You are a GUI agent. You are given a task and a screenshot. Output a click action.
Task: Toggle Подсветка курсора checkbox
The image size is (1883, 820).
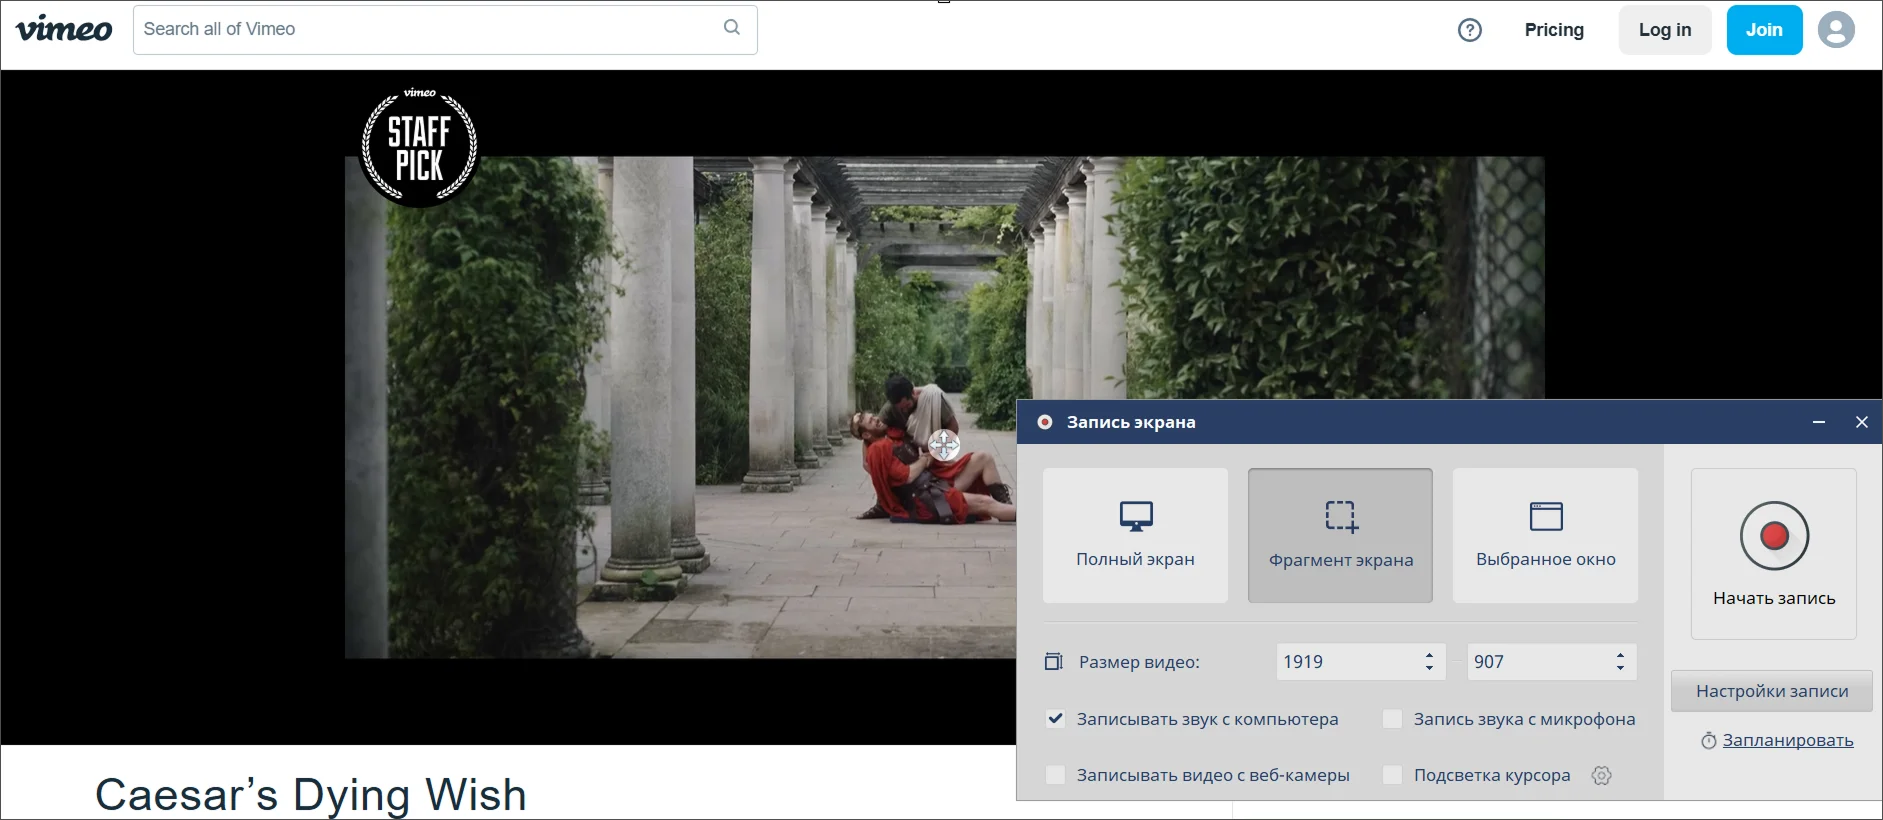(x=1392, y=775)
